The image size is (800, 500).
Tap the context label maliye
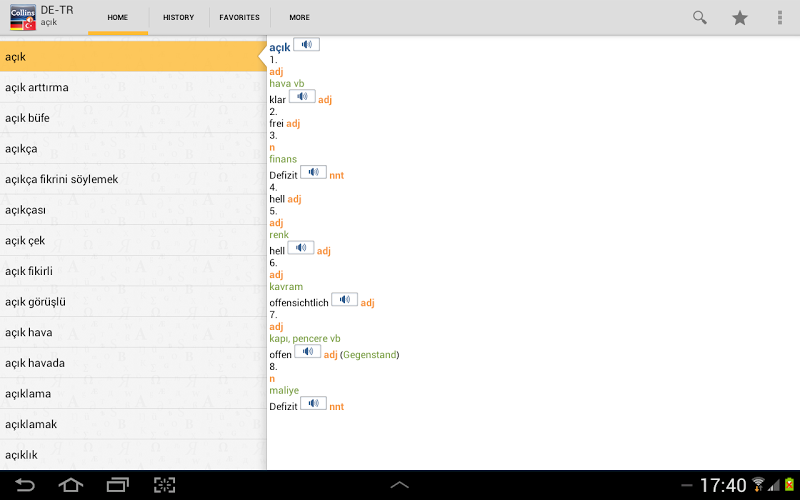(x=284, y=390)
